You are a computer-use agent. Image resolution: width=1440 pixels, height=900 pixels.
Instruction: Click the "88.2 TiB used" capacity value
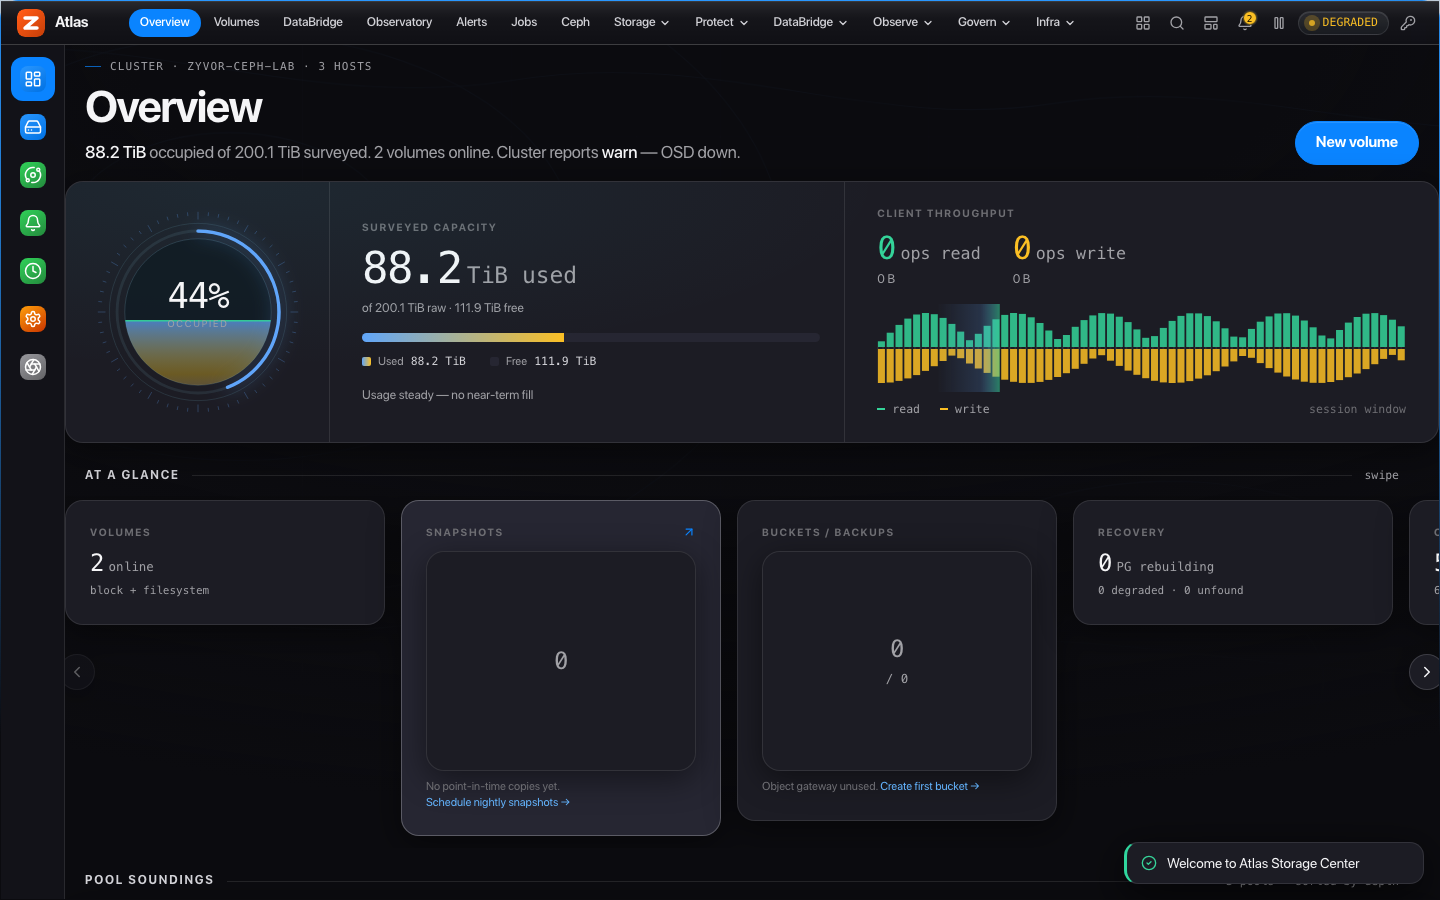click(469, 268)
